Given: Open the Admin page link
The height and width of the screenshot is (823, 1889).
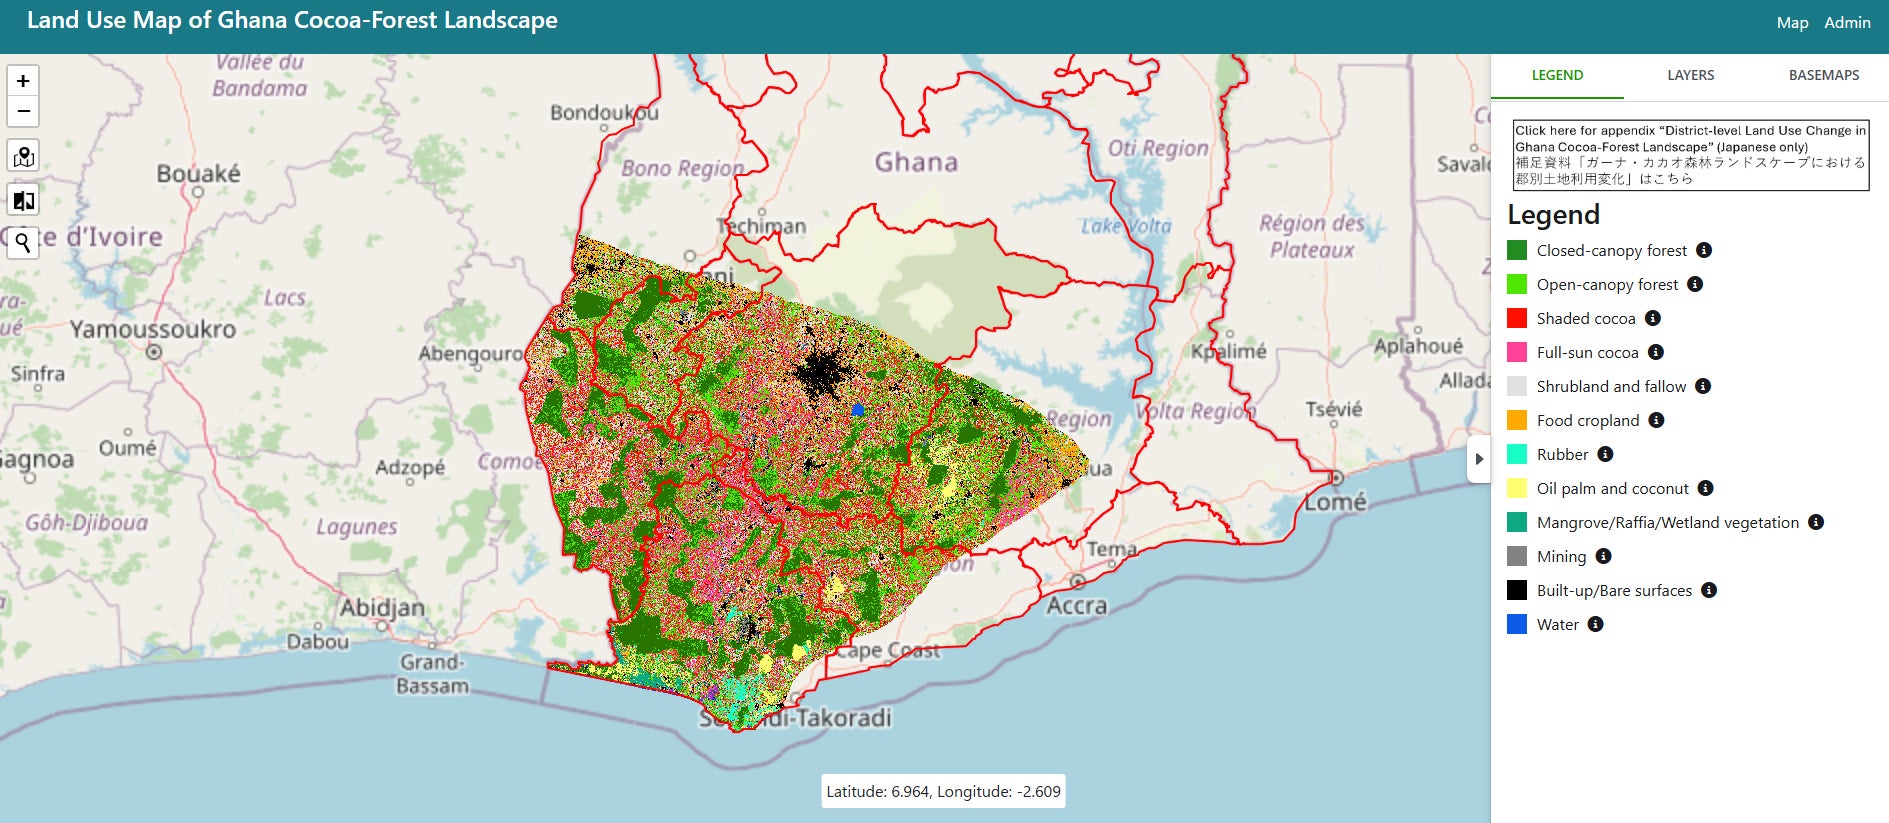Looking at the screenshot, I should (1847, 22).
